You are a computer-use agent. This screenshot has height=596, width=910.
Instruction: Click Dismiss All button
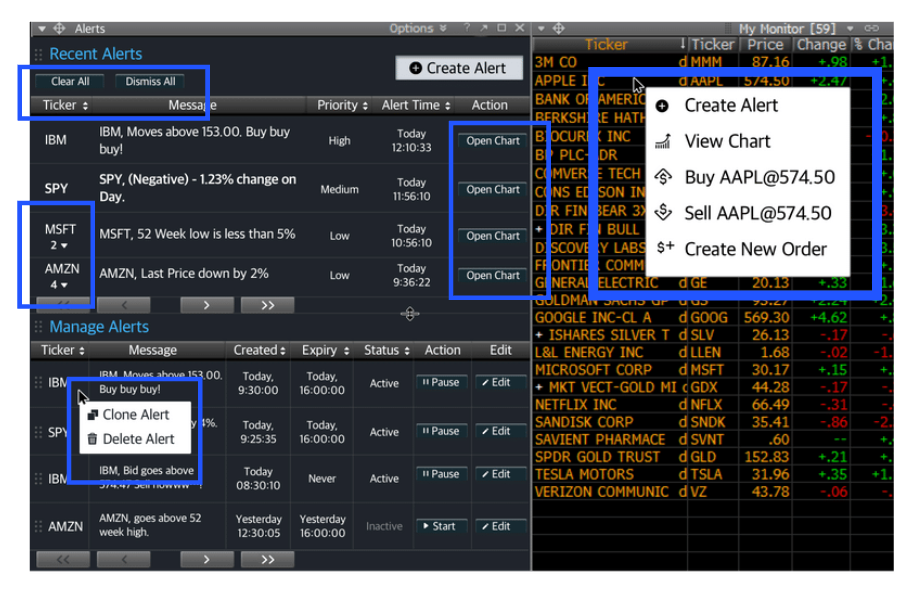click(x=150, y=81)
